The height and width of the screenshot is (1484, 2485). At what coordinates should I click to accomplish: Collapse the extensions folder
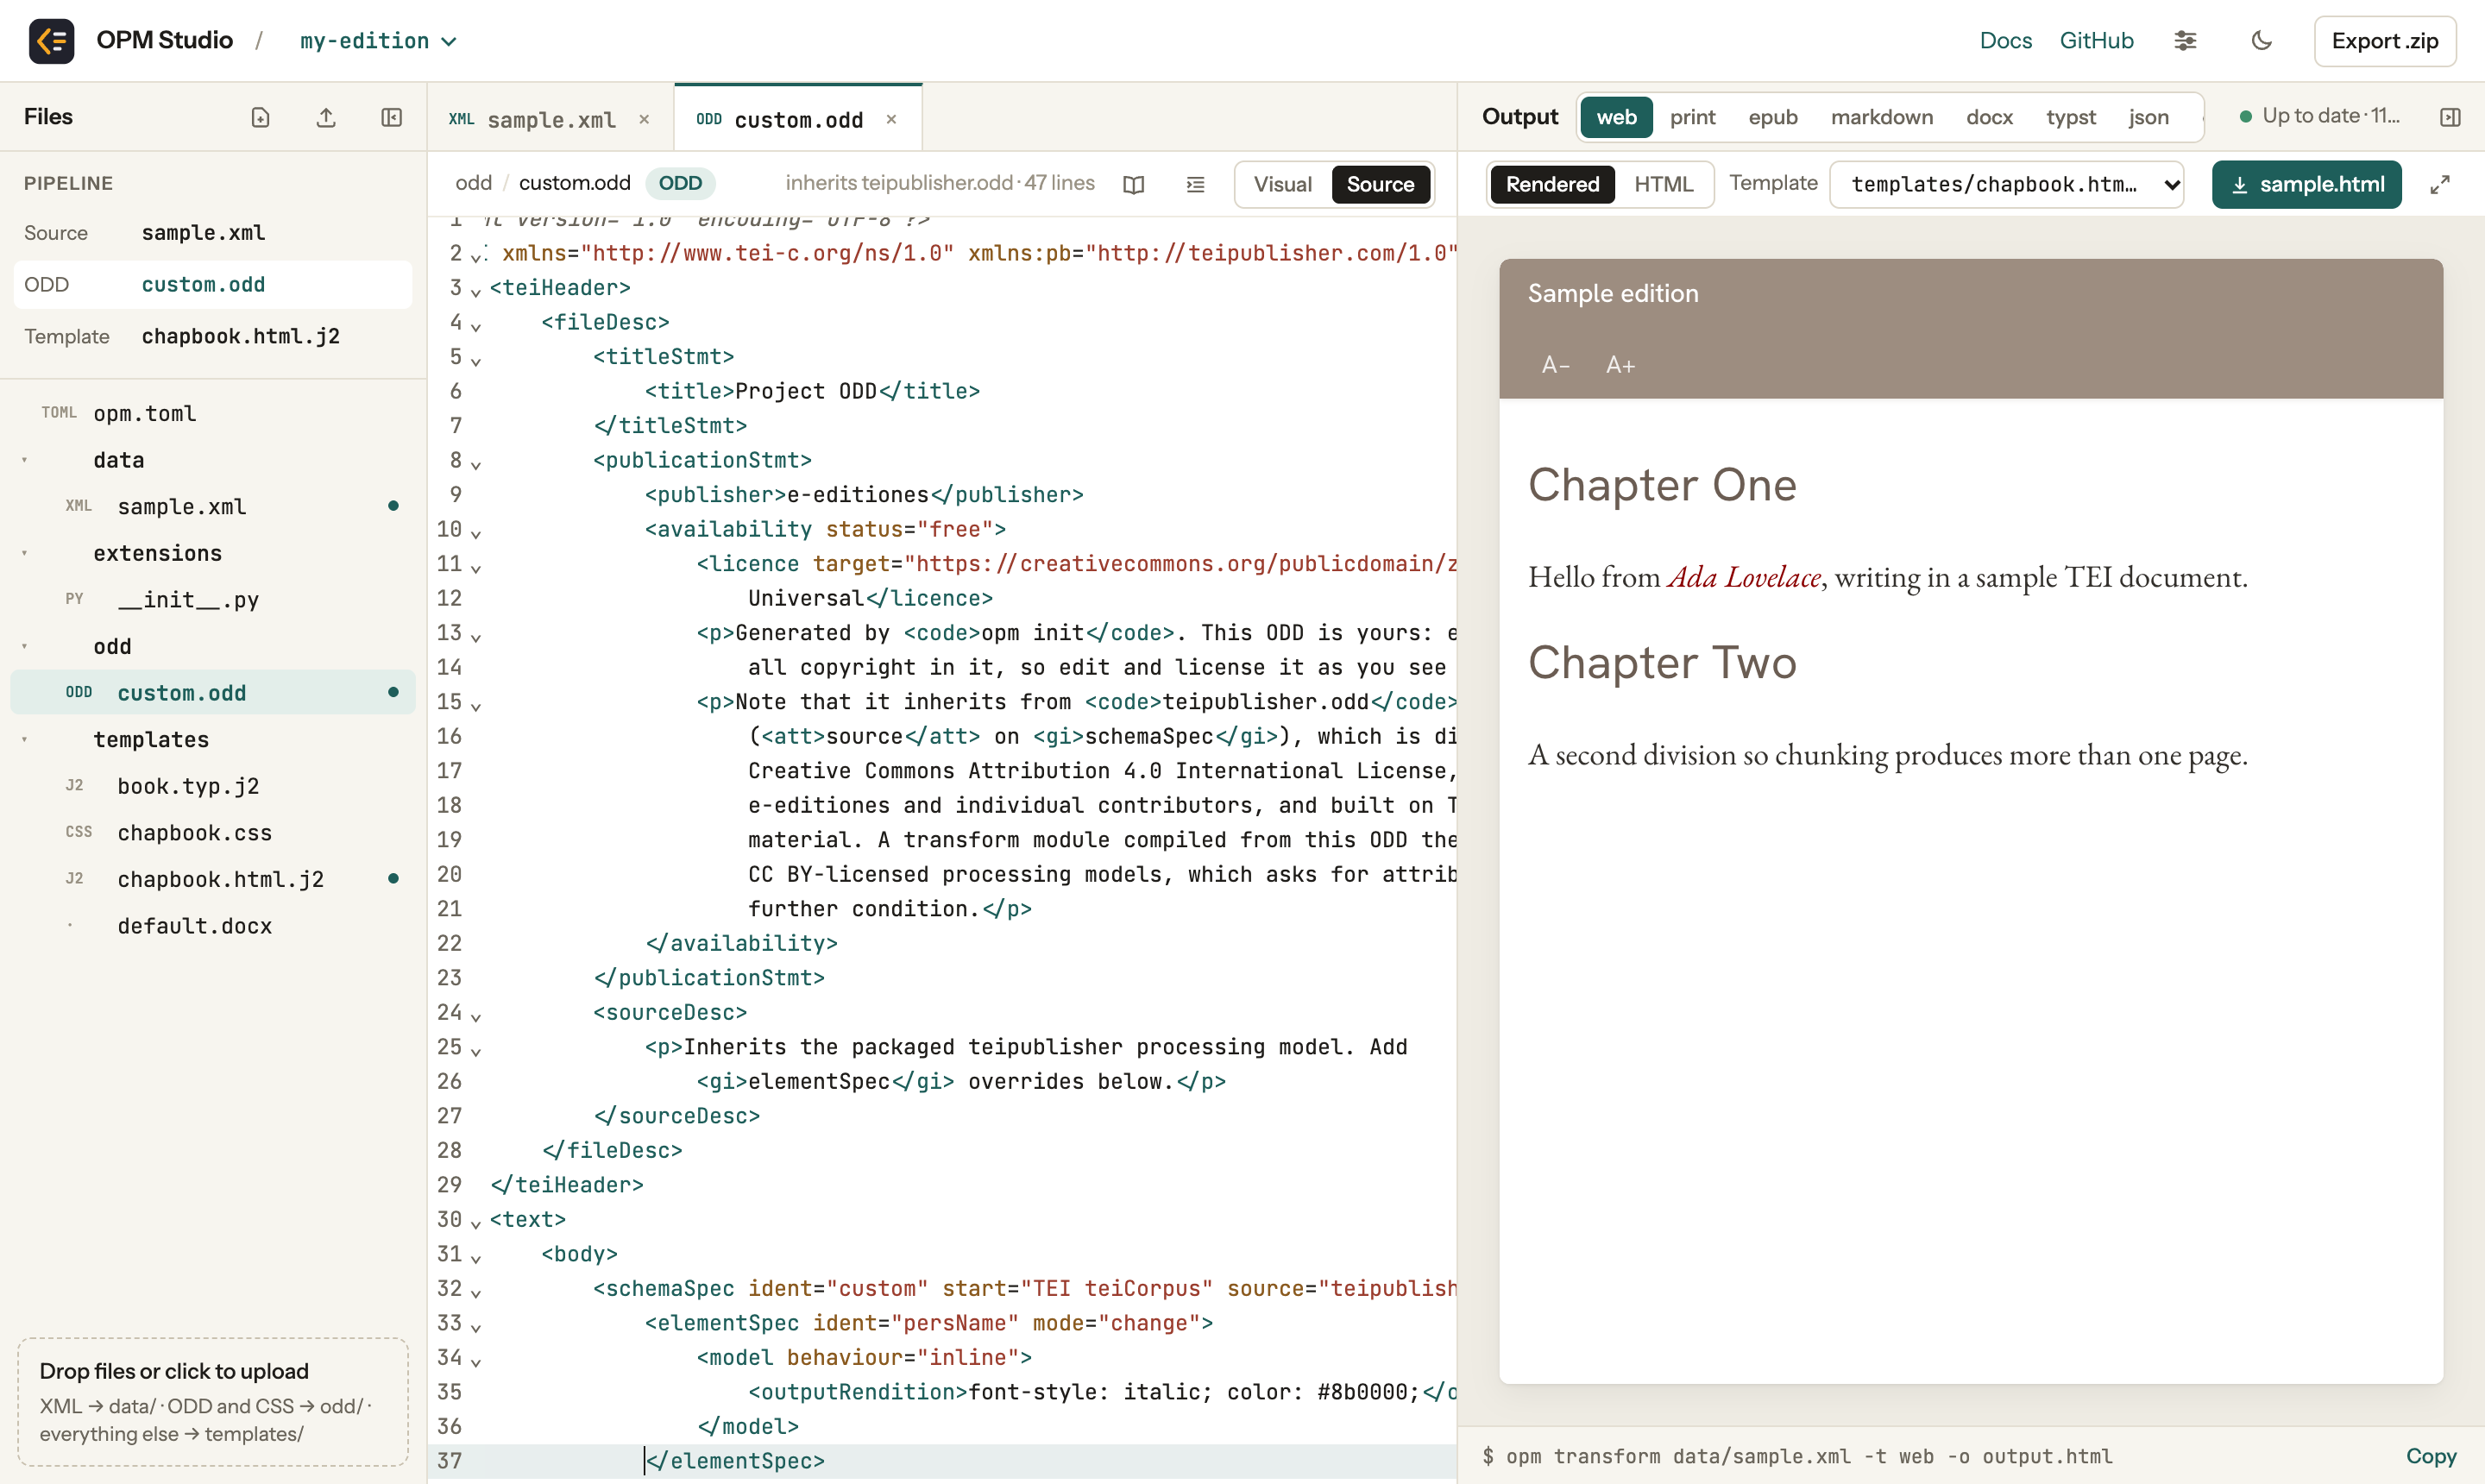[25, 553]
